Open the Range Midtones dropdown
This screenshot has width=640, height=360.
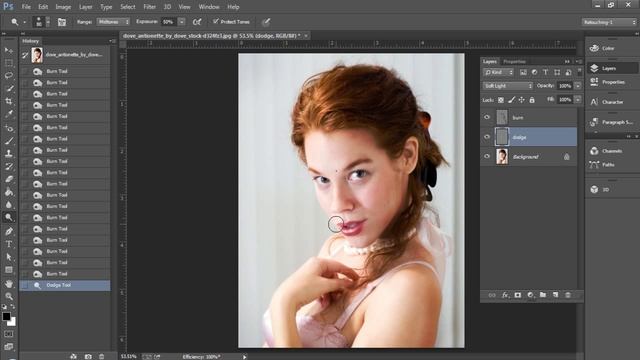113,22
